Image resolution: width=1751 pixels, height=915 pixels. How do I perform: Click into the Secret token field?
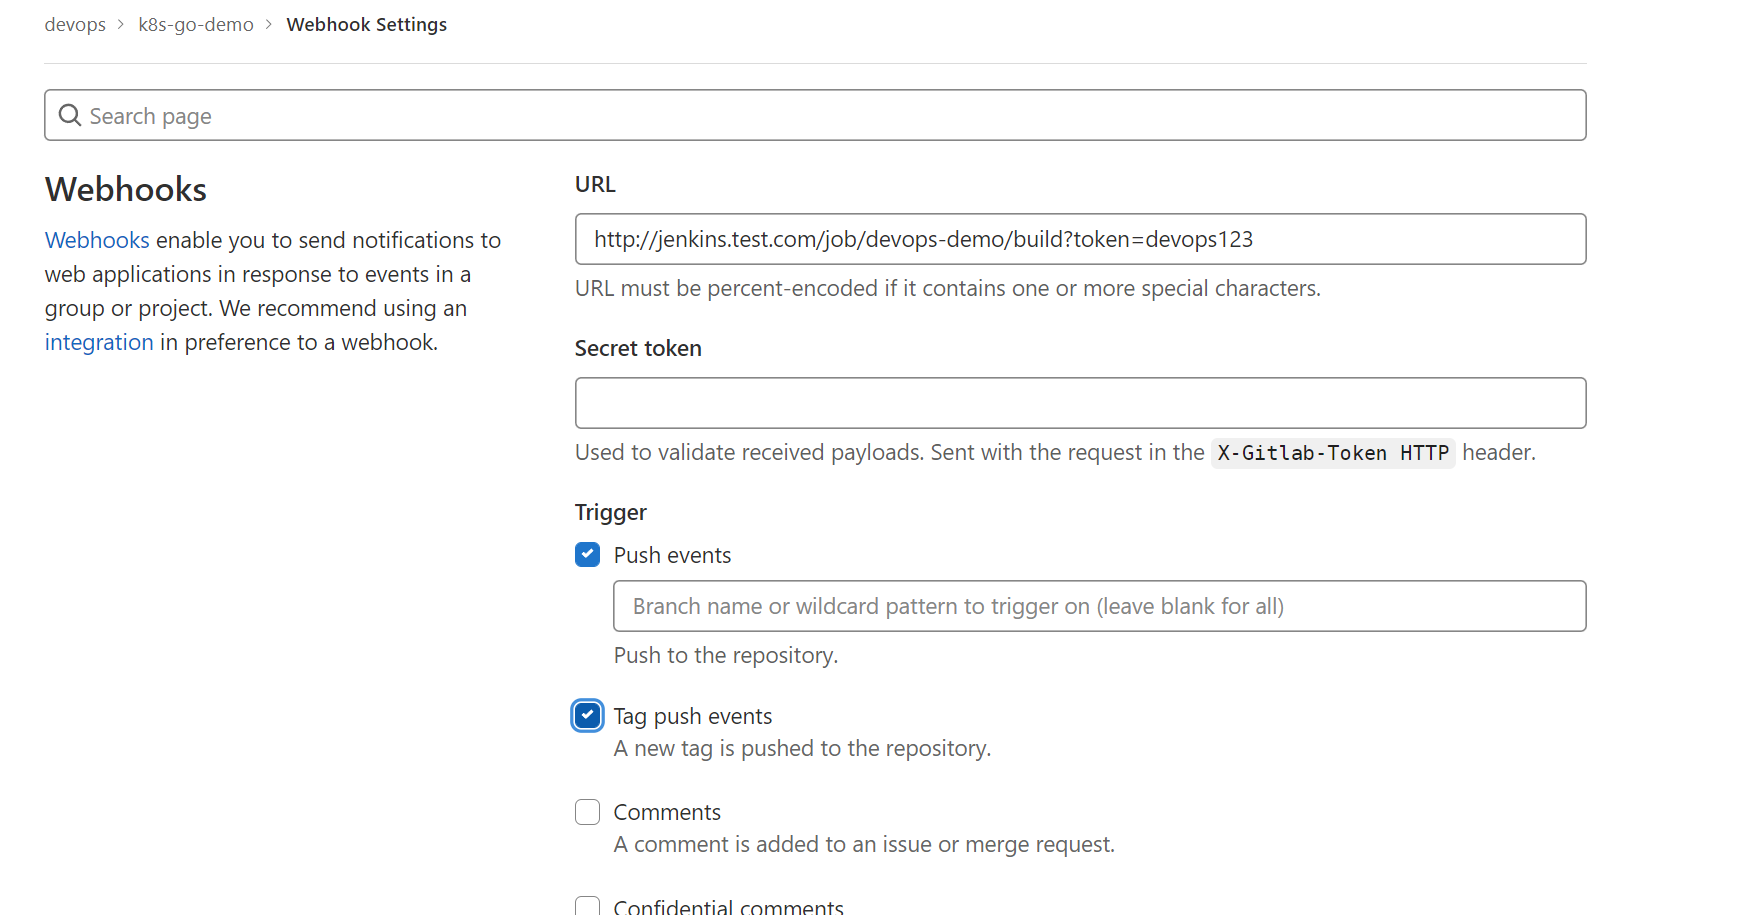pyautogui.click(x=1080, y=403)
